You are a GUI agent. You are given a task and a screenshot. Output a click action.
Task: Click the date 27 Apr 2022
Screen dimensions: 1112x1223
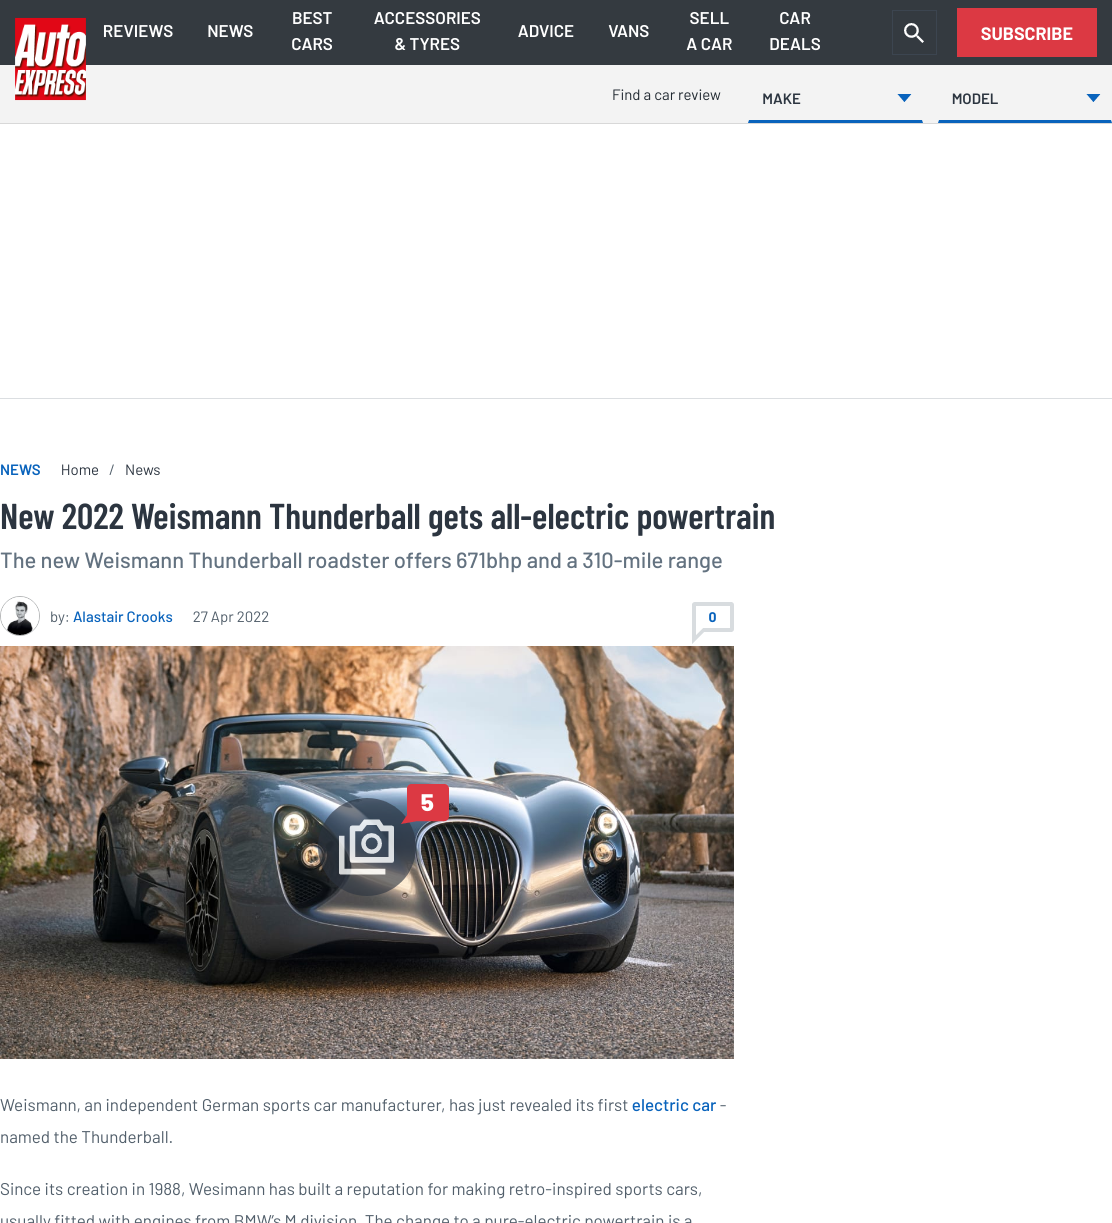tap(231, 617)
